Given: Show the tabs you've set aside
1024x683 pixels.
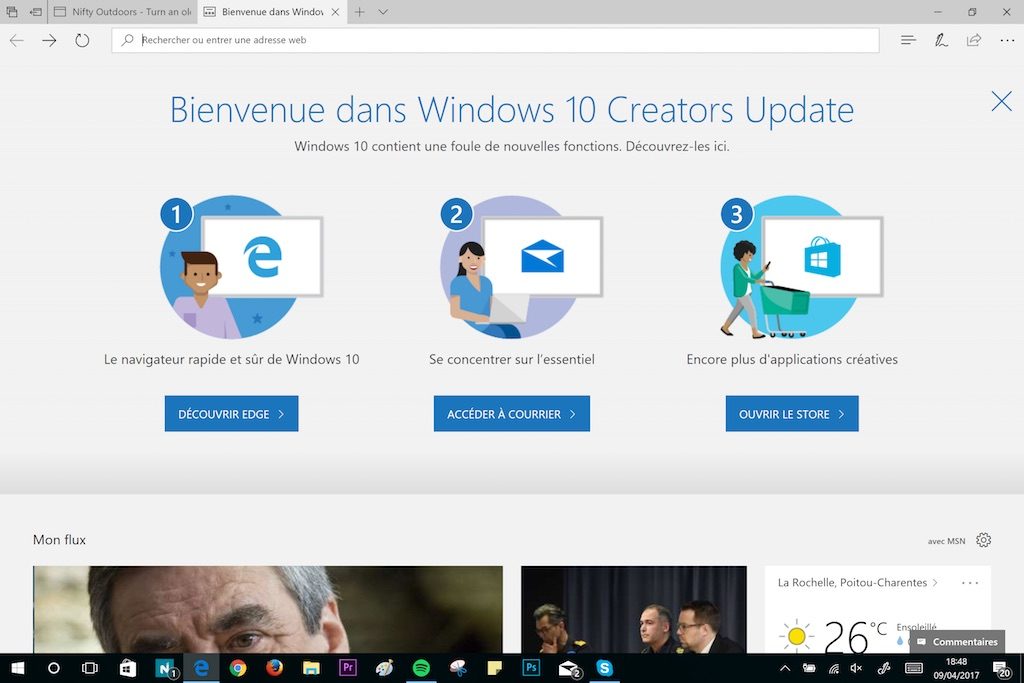Looking at the screenshot, I should [12, 12].
